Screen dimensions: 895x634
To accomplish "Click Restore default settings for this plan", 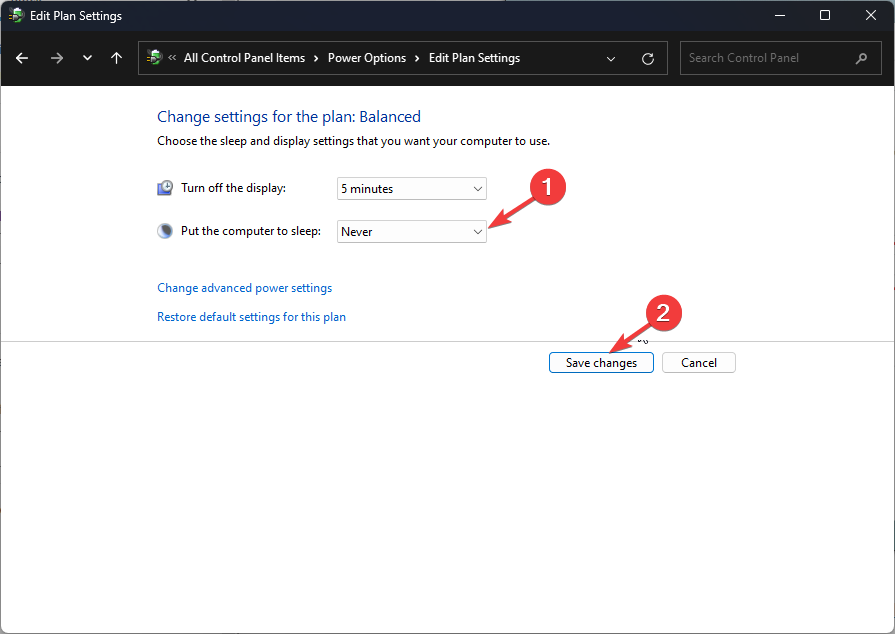I will [x=251, y=317].
